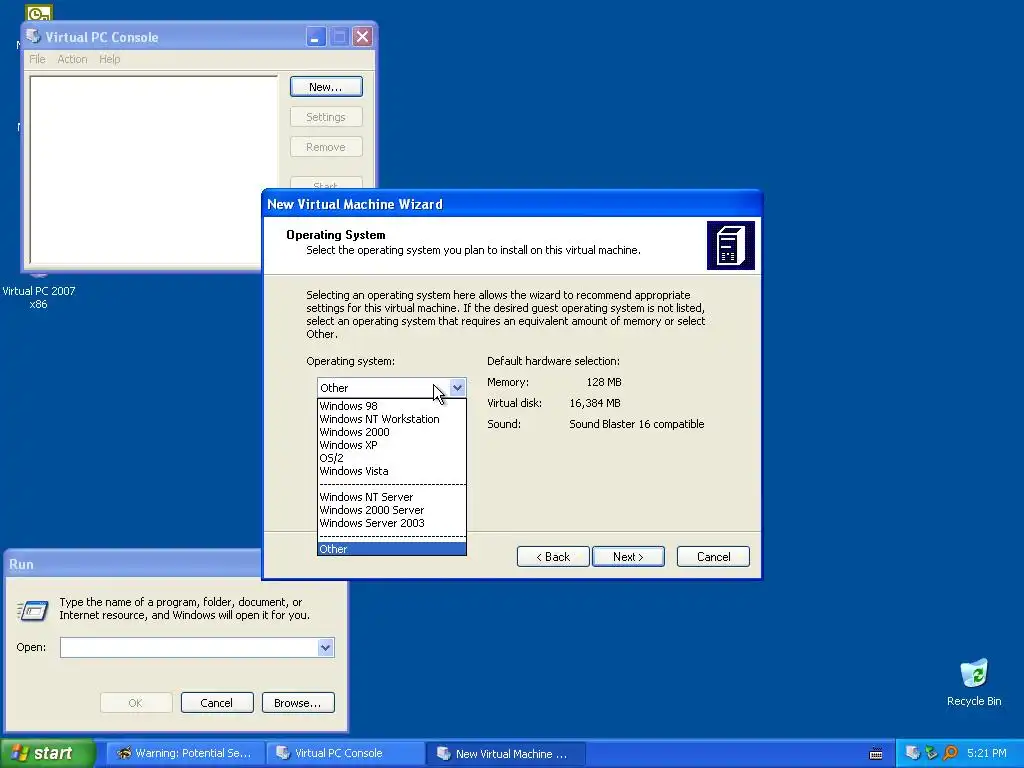Switch to Warning: Potential Se... taskbar item
The width and height of the screenshot is (1024, 768).
tap(185, 753)
